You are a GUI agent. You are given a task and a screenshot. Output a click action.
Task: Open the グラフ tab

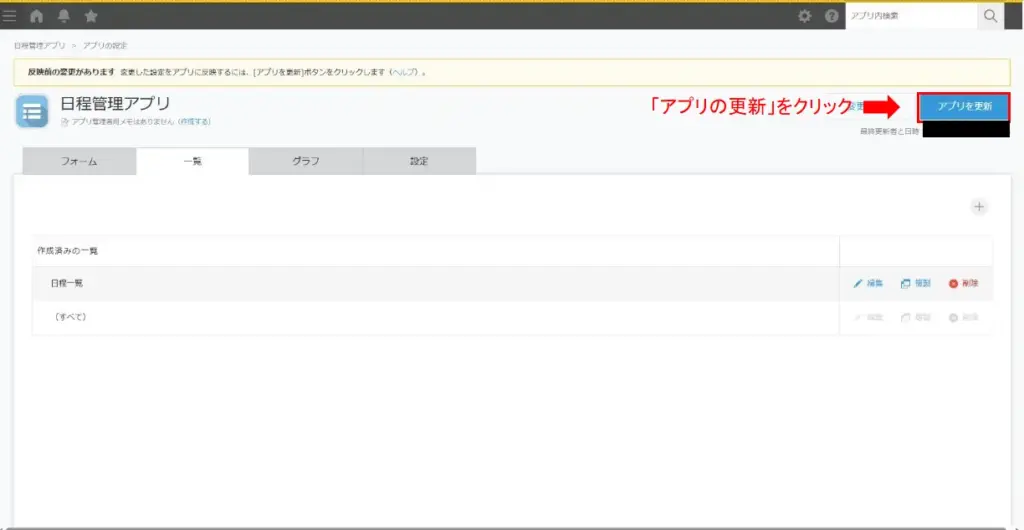pos(306,161)
